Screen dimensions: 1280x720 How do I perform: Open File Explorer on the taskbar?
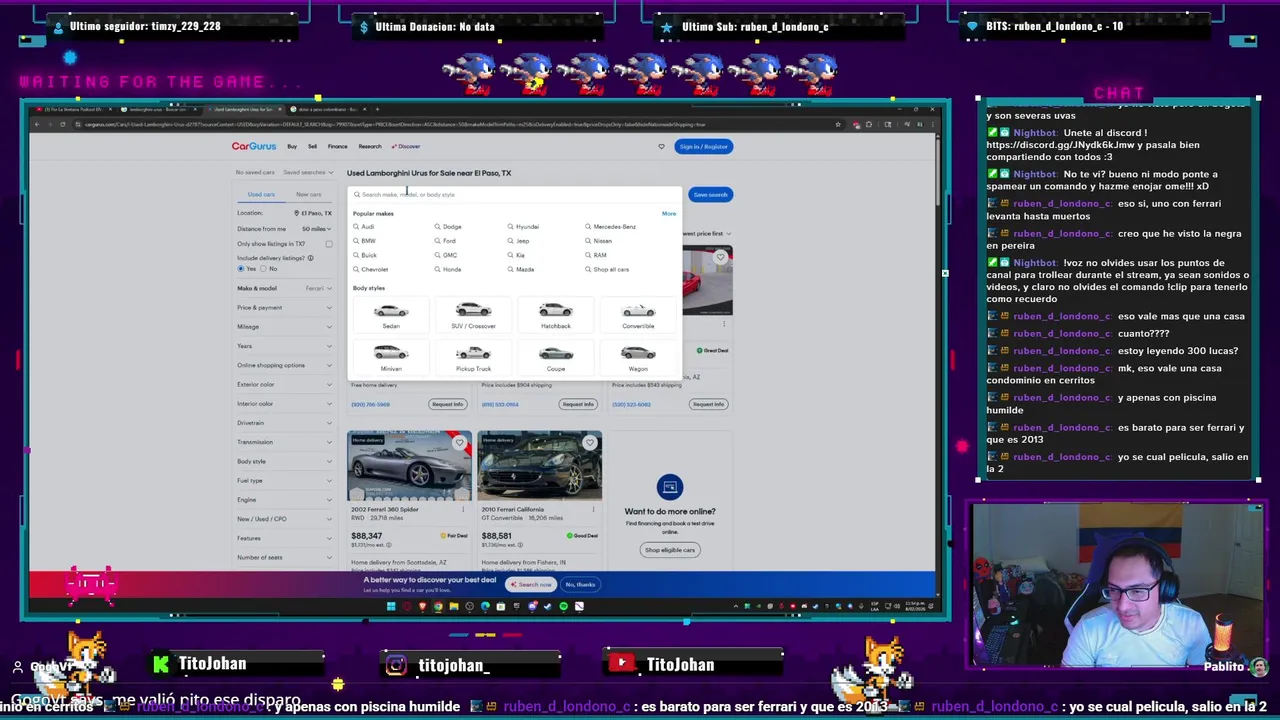(x=453, y=606)
